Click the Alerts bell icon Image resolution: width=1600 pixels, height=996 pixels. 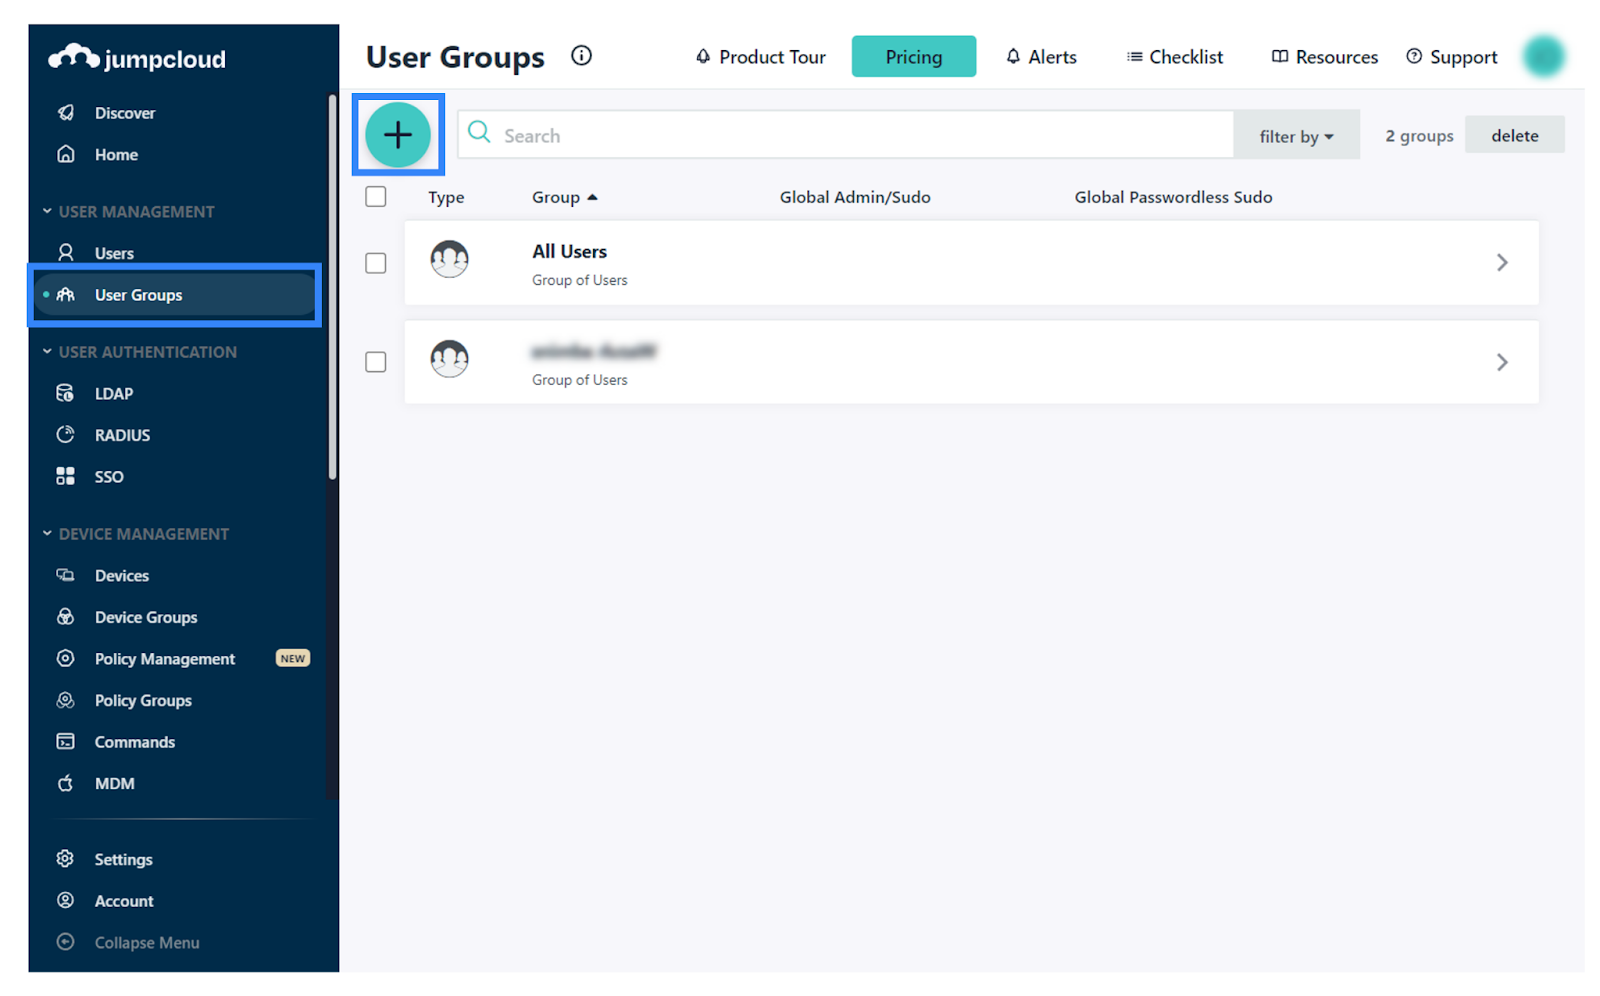pyautogui.click(x=1013, y=56)
